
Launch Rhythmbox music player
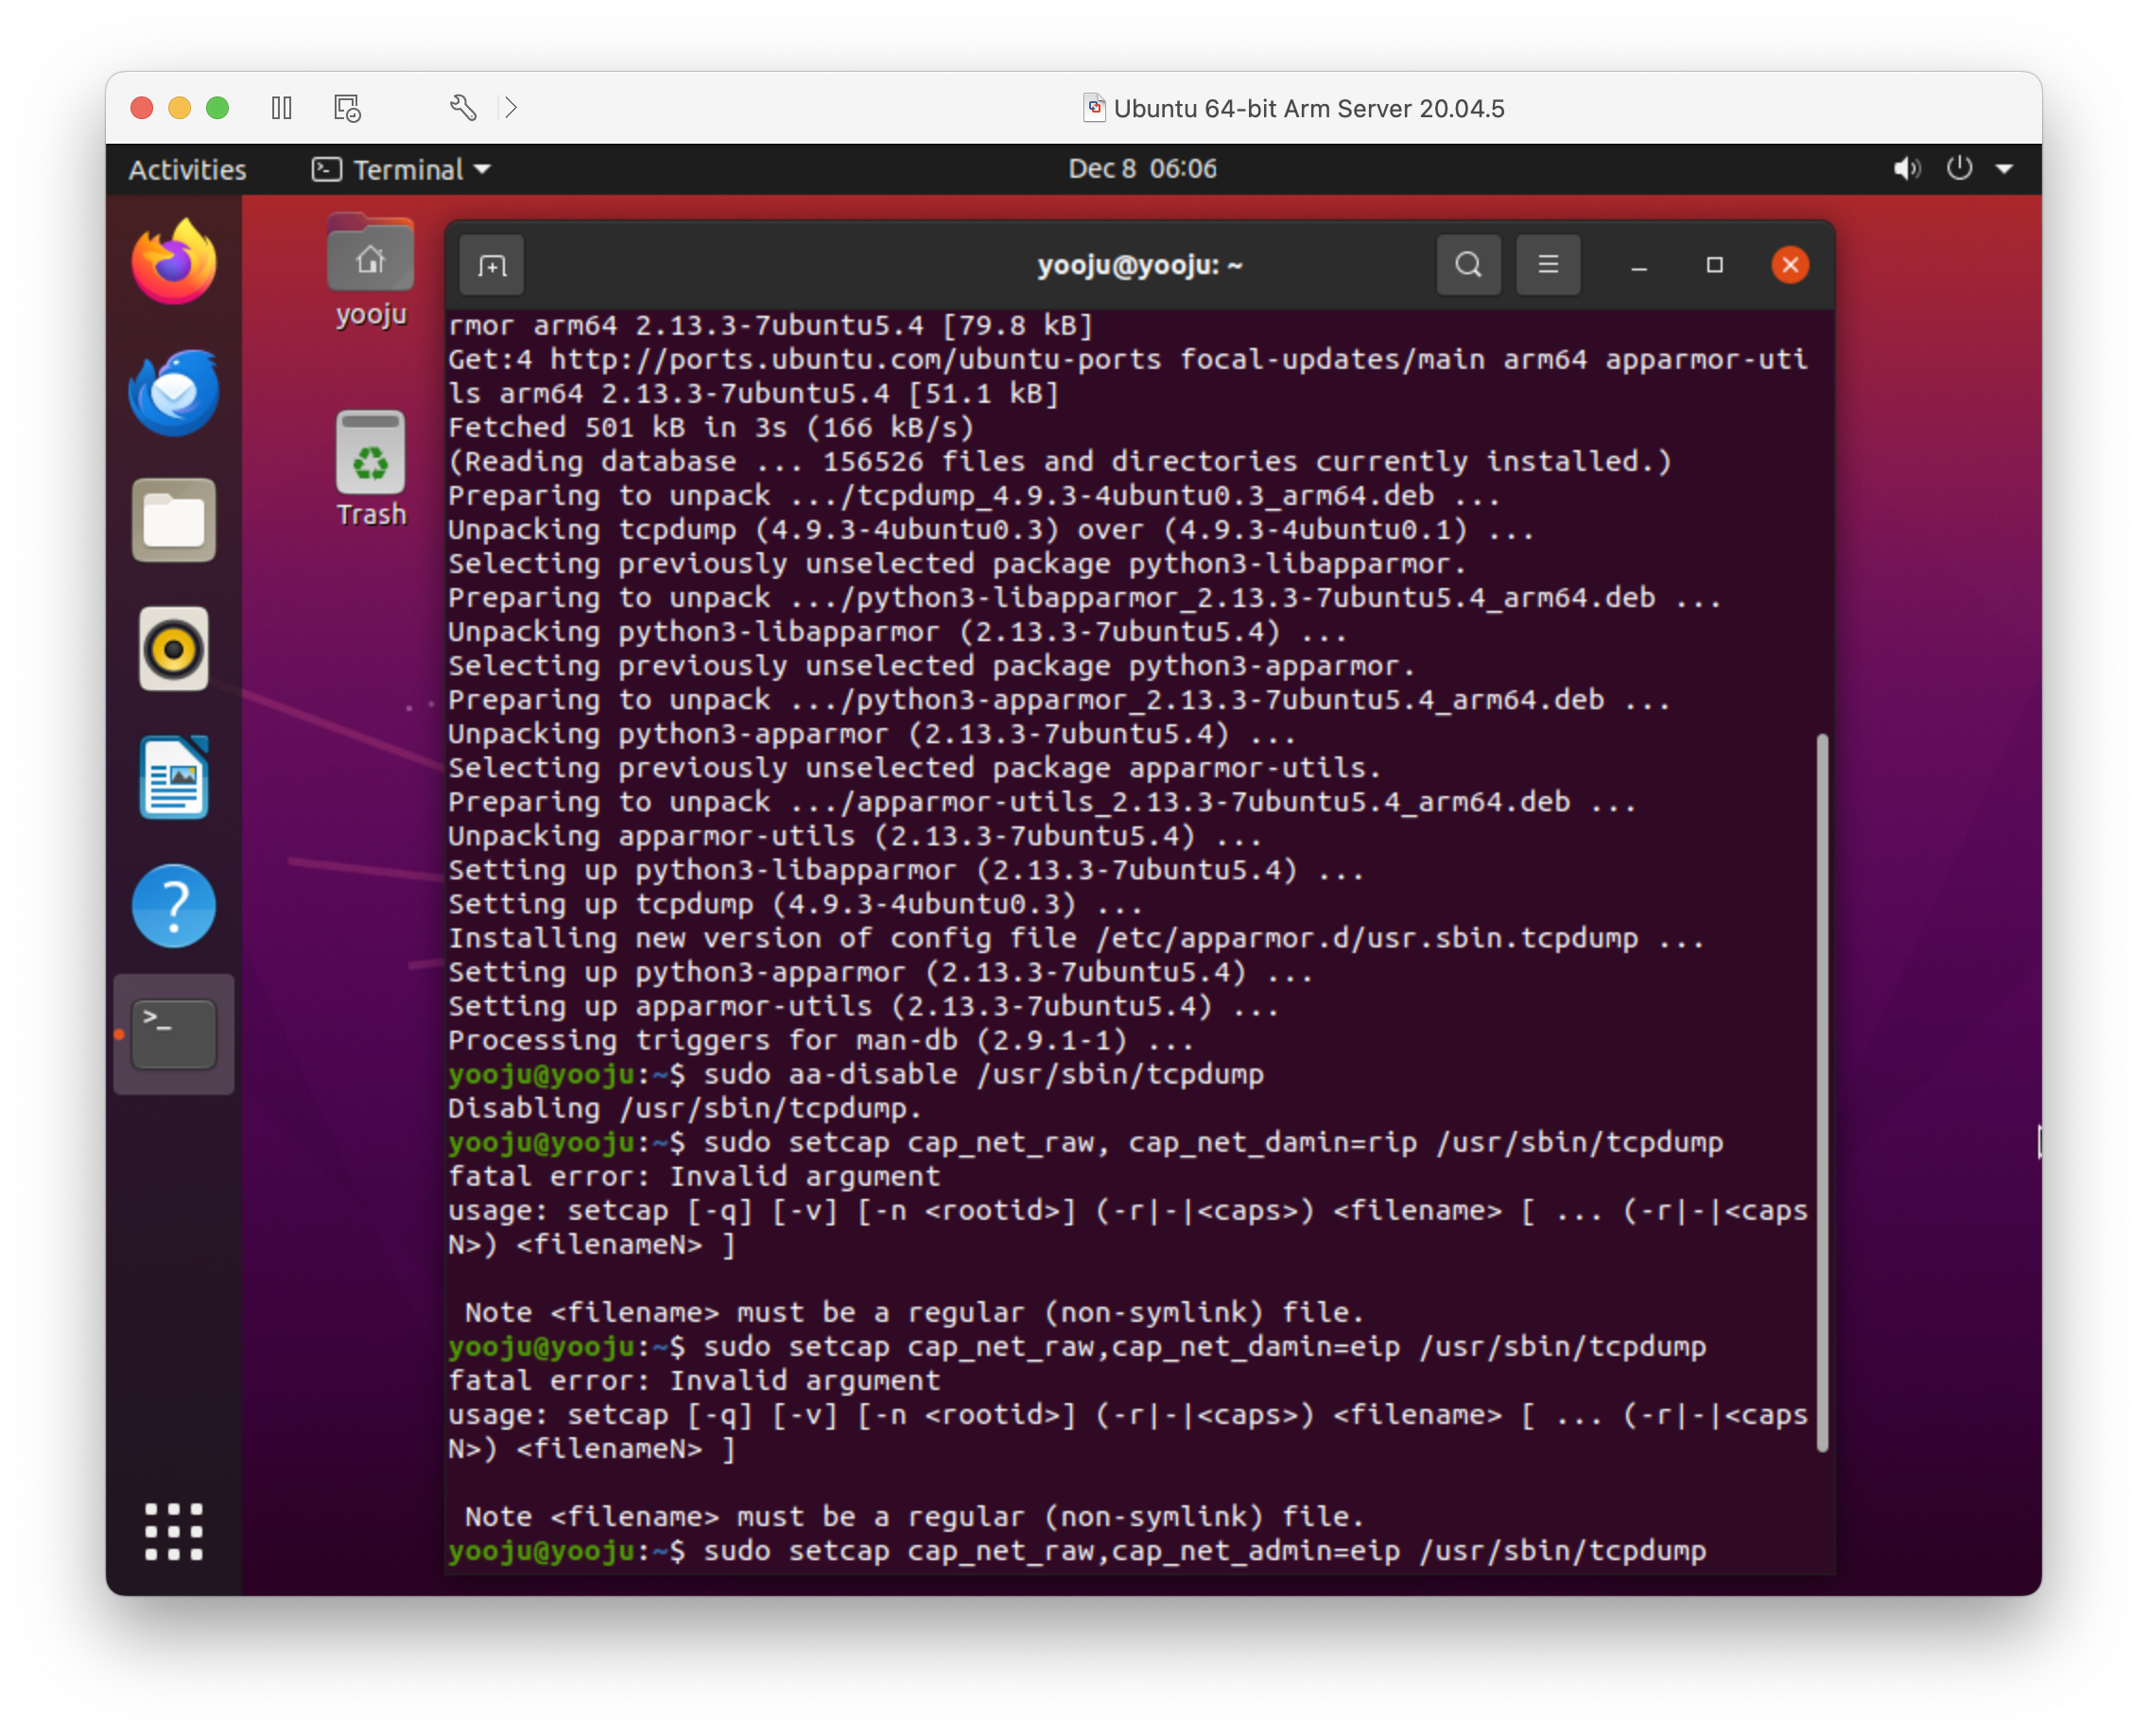[174, 649]
